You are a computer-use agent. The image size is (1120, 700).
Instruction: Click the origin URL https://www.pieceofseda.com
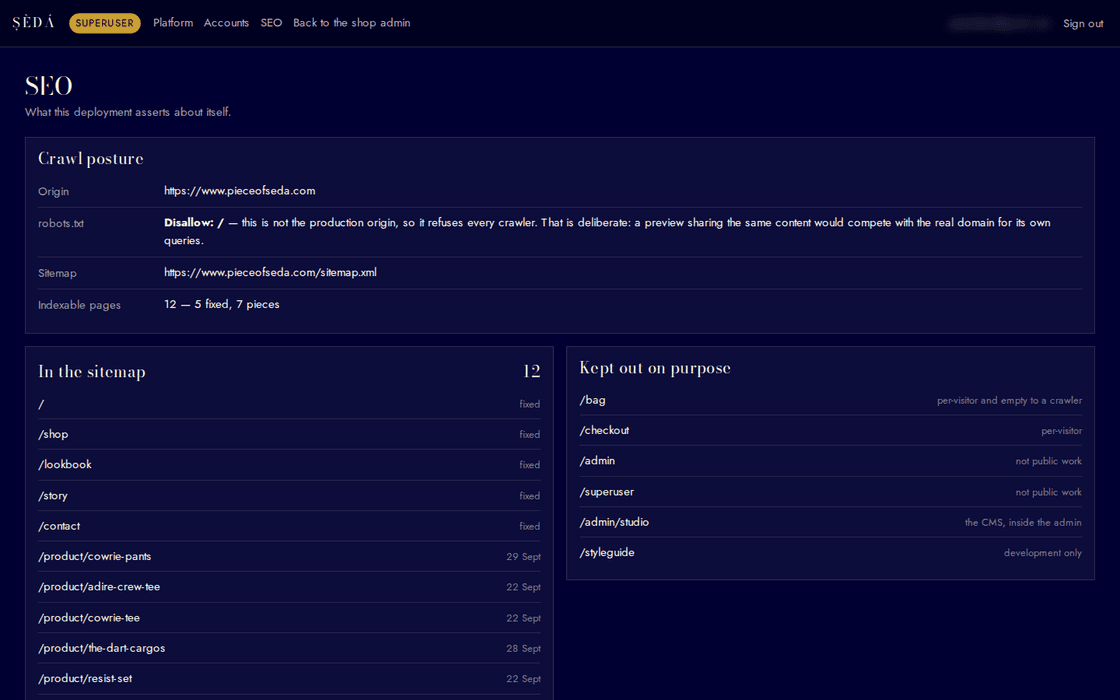point(239,191)
